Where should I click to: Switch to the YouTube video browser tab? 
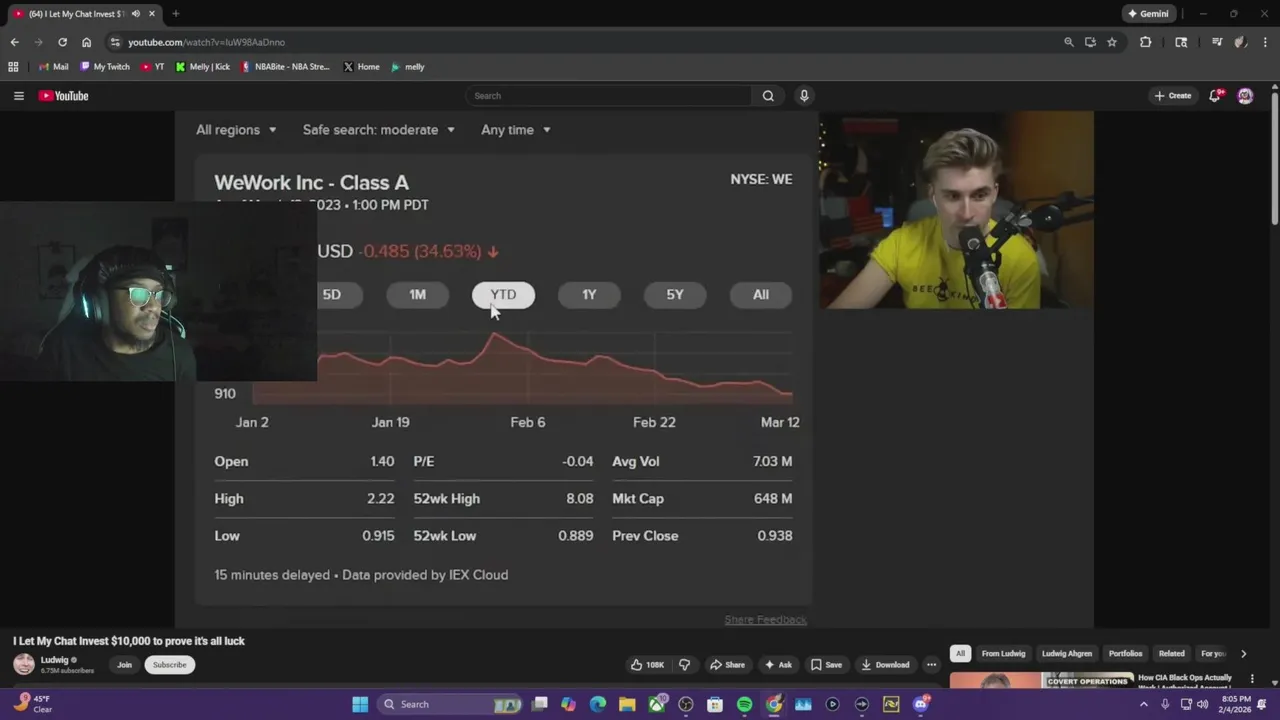click(86, 14)
